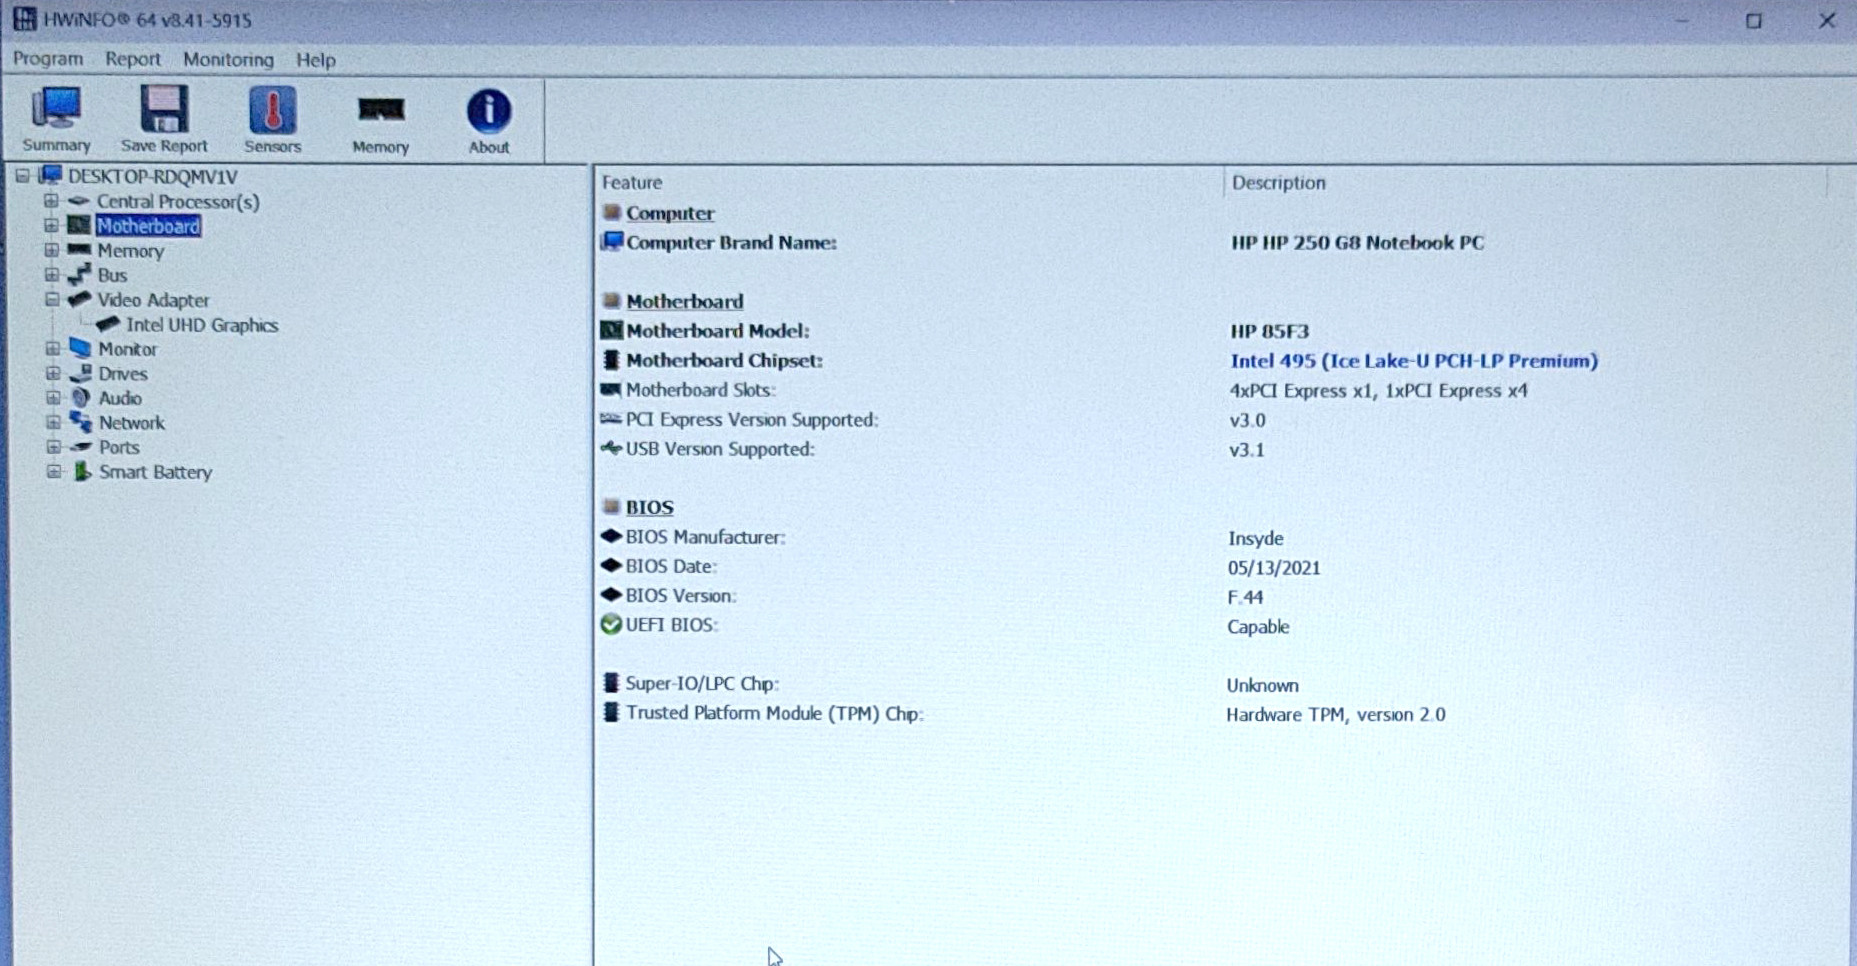Open the Monitoring menu
This screenshot has height=966, width=1857.
228,59
